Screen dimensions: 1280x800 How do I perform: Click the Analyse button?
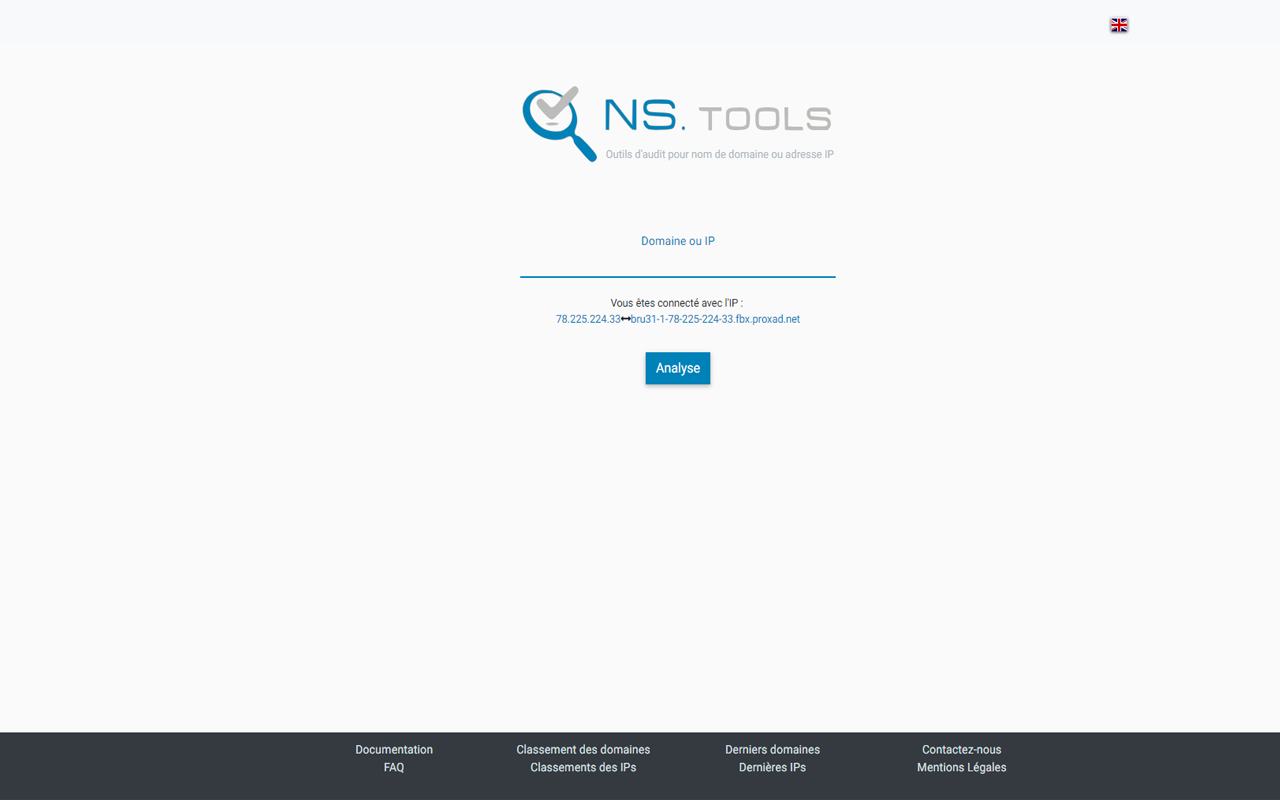tap(678, 368)
